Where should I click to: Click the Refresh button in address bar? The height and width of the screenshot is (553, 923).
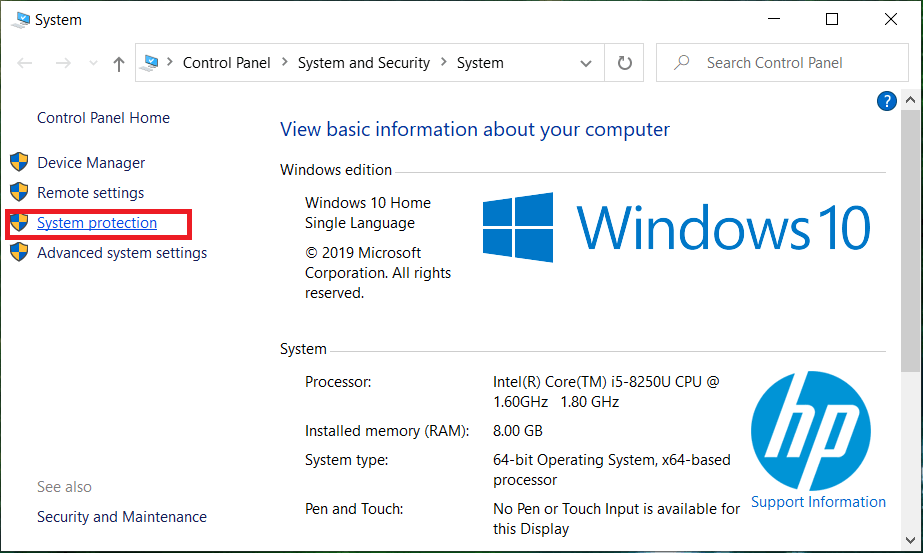click(x=625, y=63)
